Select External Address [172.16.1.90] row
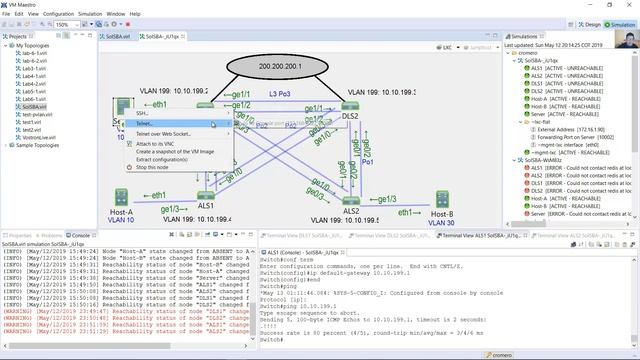Screen dimensions: 640x360 568,129
